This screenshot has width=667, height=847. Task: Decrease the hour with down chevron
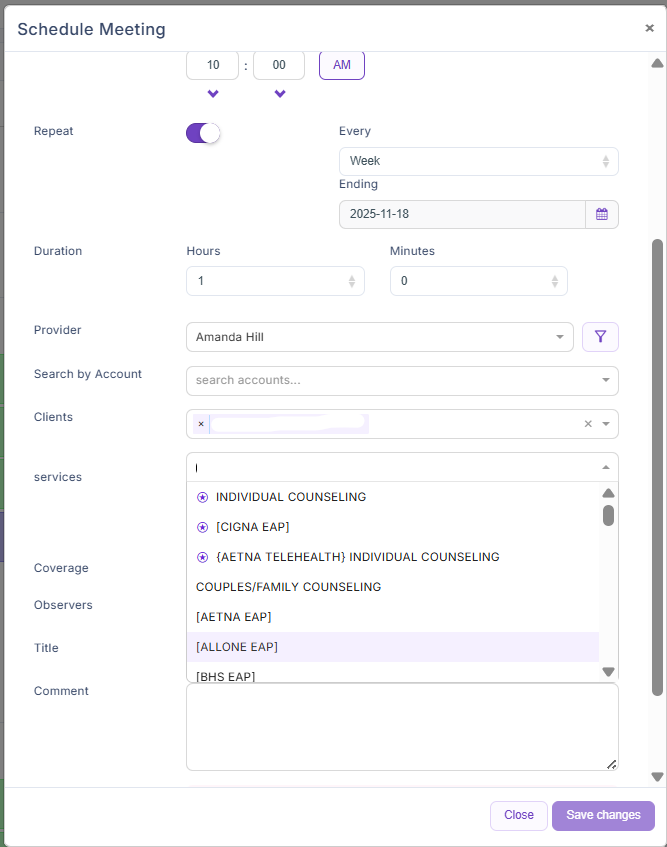pyautogui.click(x=213, y=94)
